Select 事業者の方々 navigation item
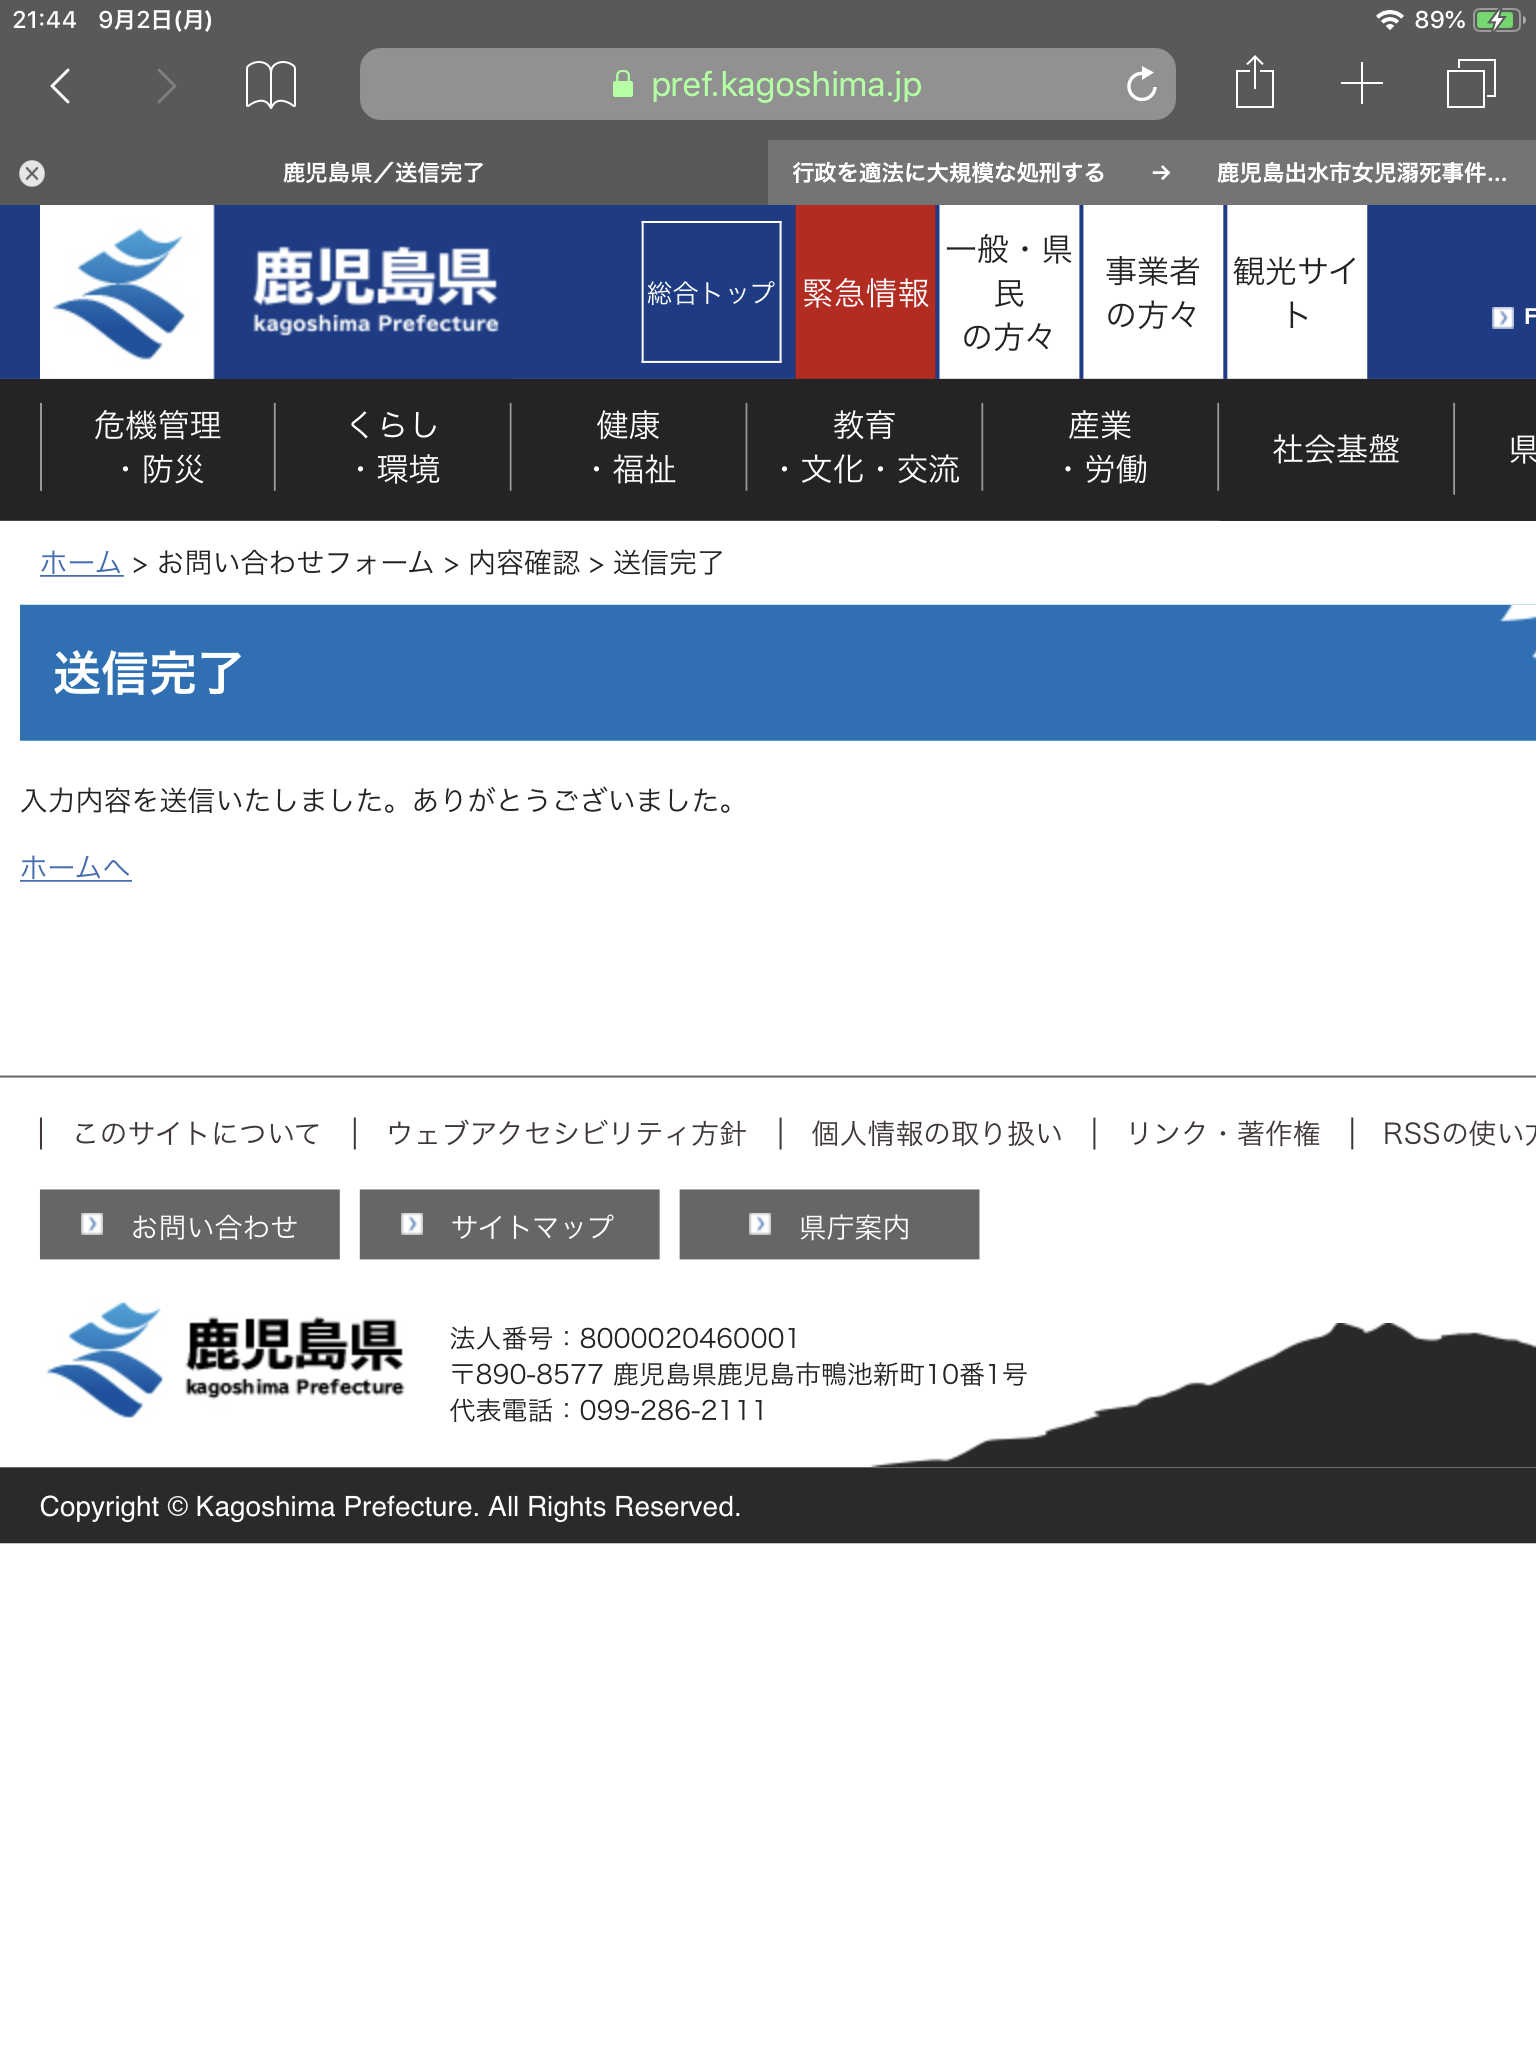Image resolution: width=1536 pixels, height=2048 pixels. [1152, 292]
